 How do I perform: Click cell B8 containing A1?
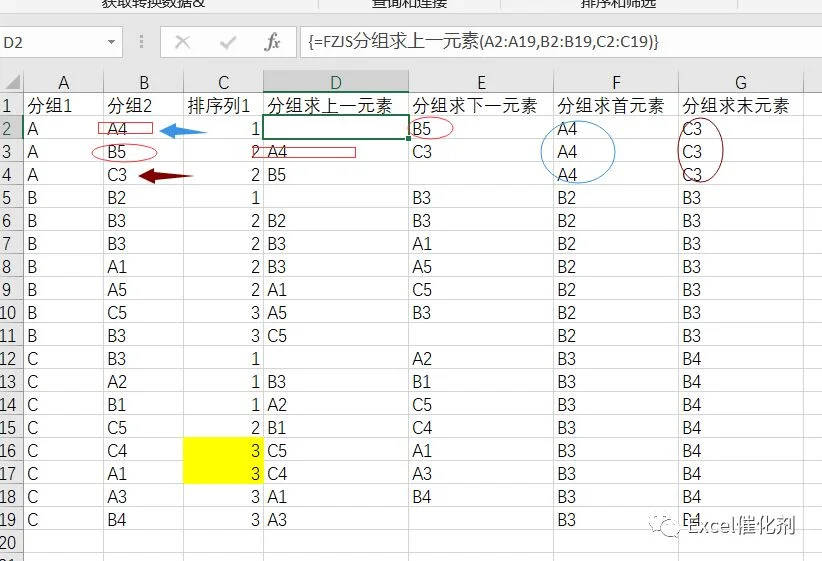144,266
